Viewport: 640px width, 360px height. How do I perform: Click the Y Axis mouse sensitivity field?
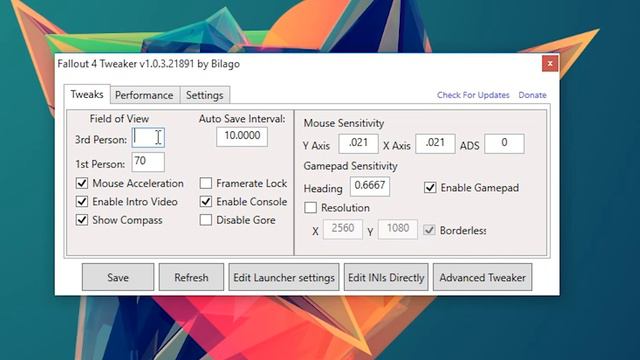(358, 144)
